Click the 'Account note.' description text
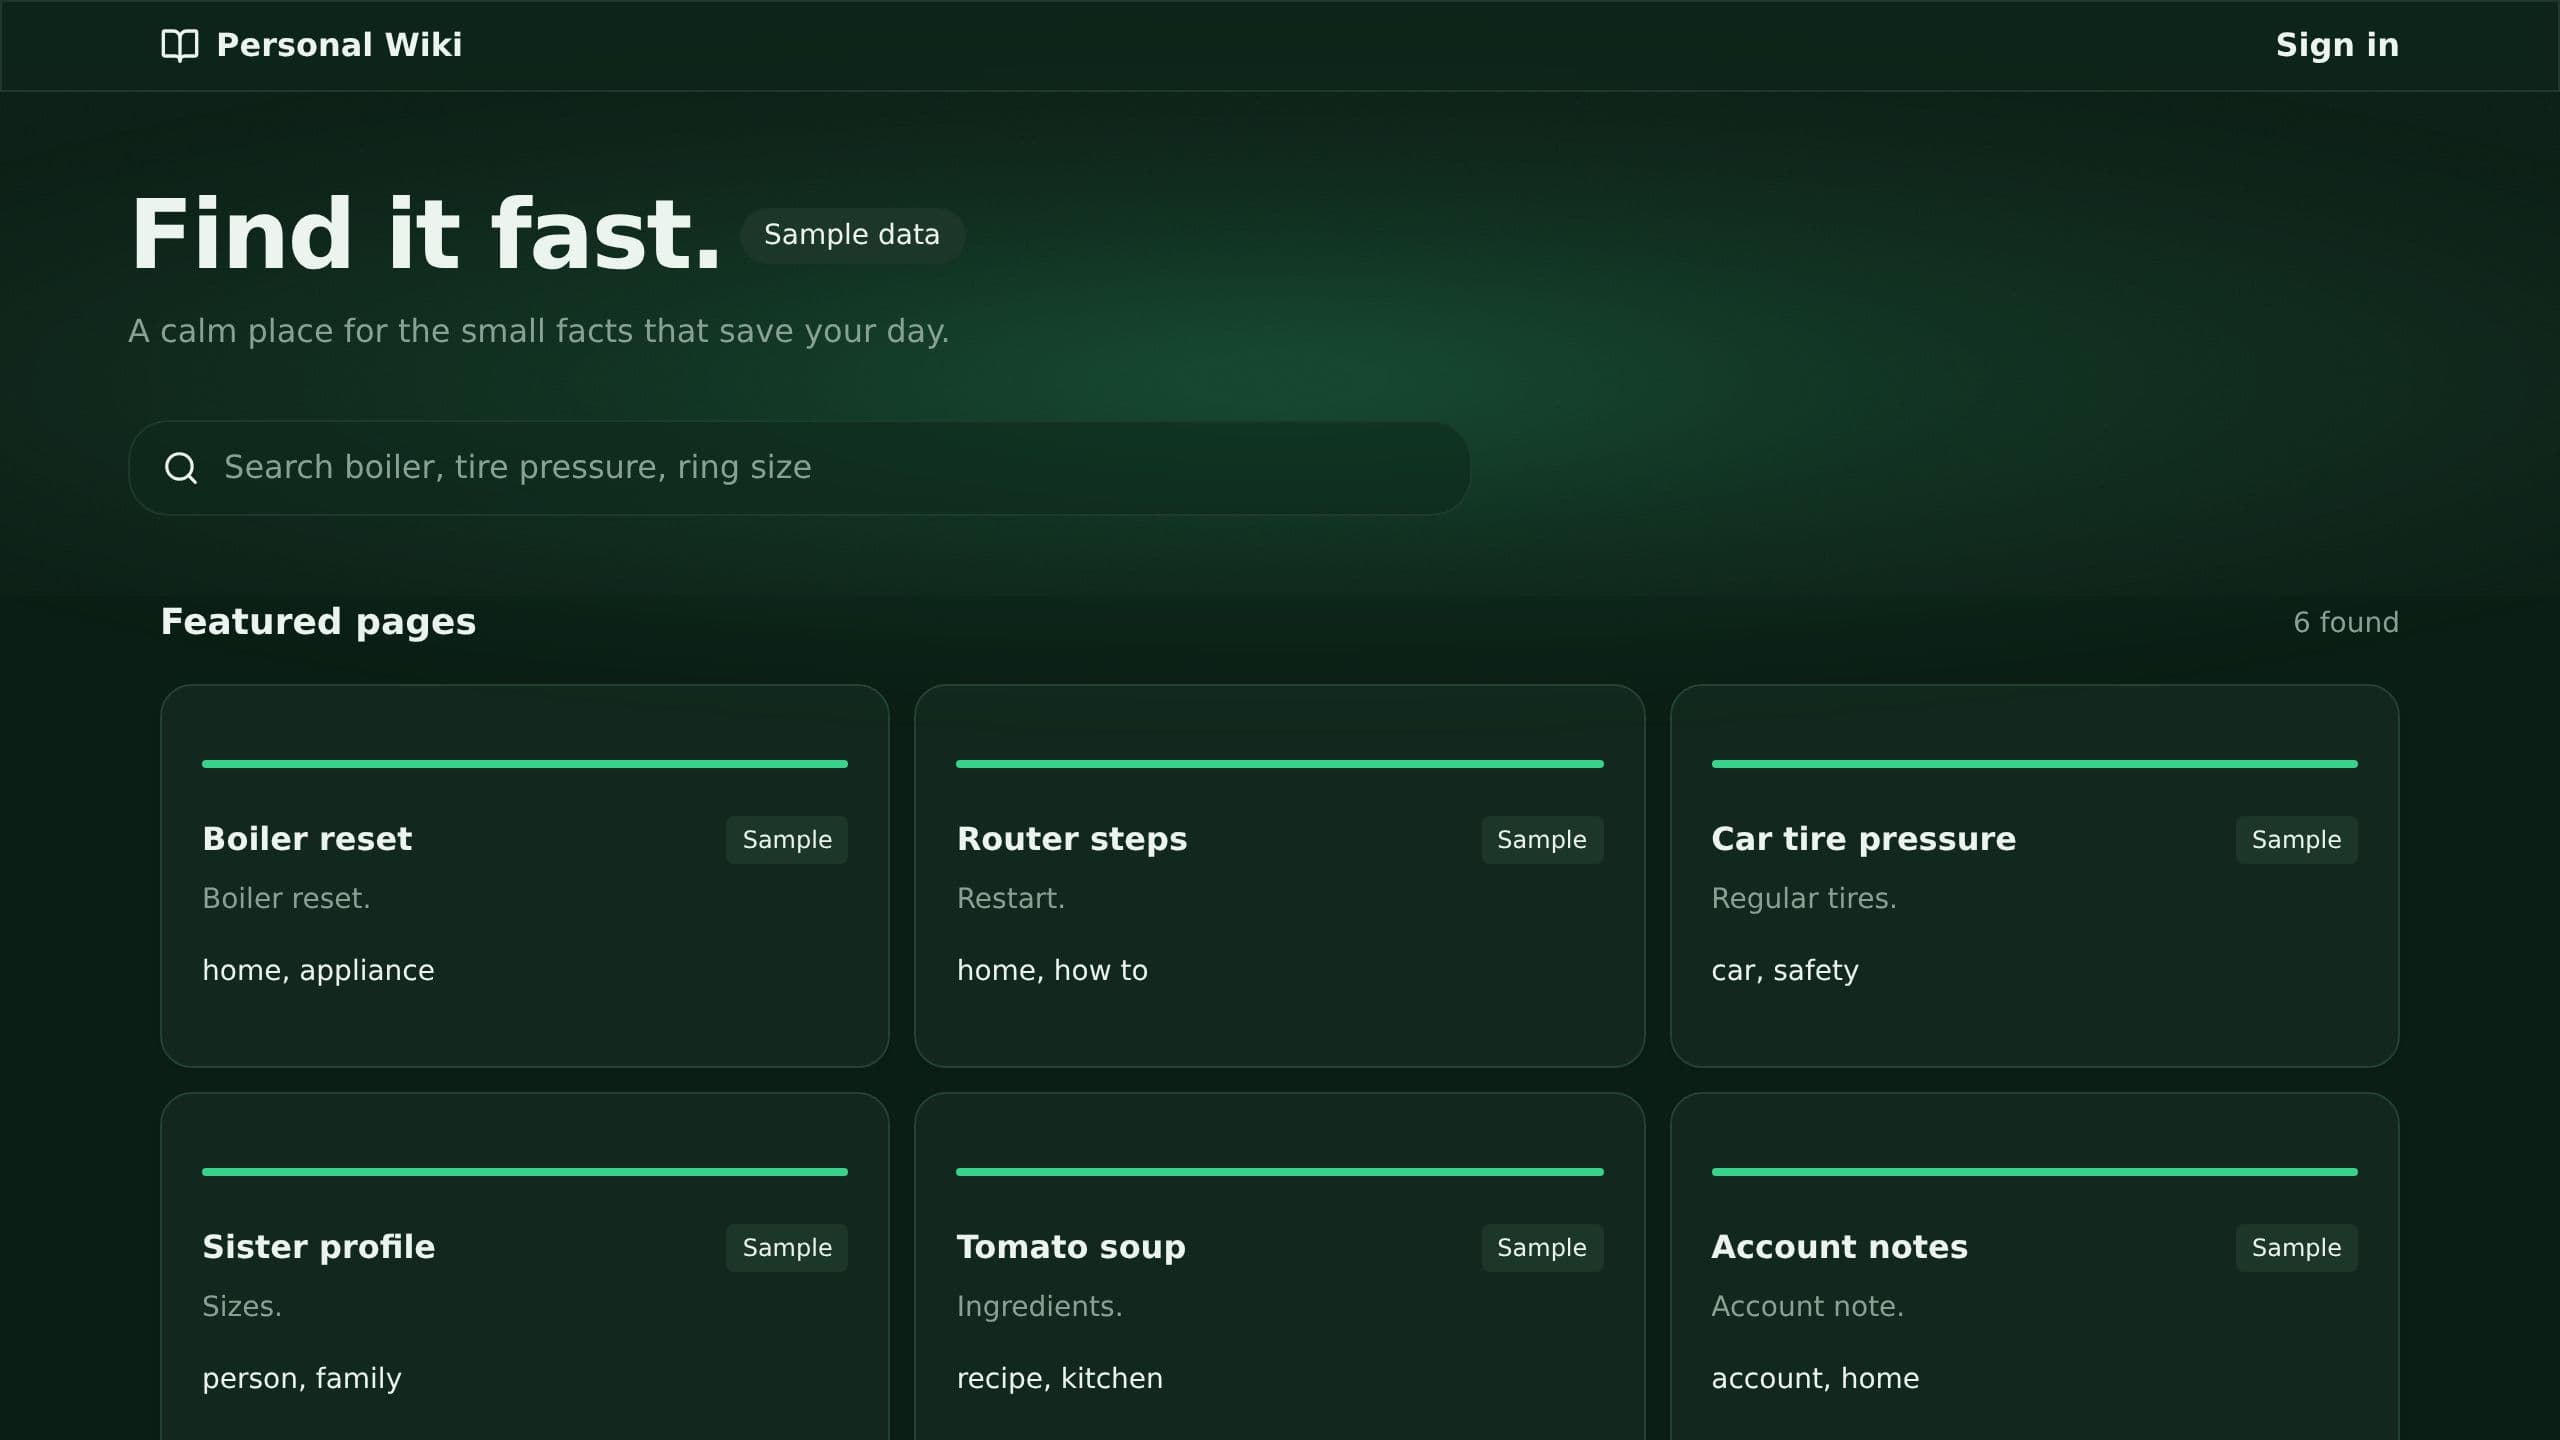 tap(1808, 1307)
